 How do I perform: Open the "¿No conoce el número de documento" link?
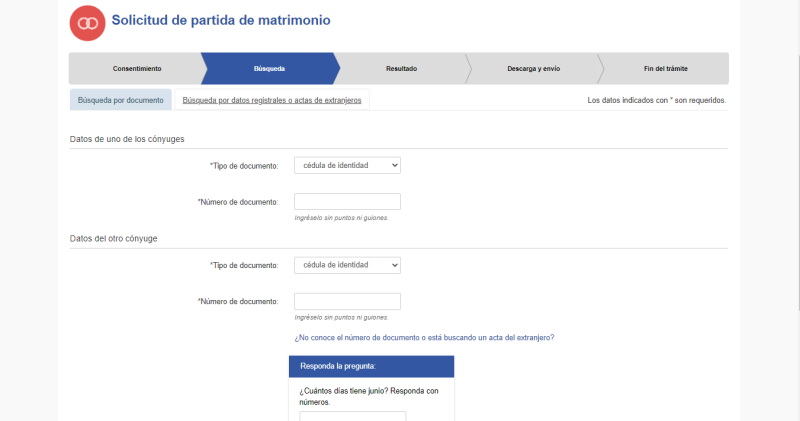pos(424,338)
